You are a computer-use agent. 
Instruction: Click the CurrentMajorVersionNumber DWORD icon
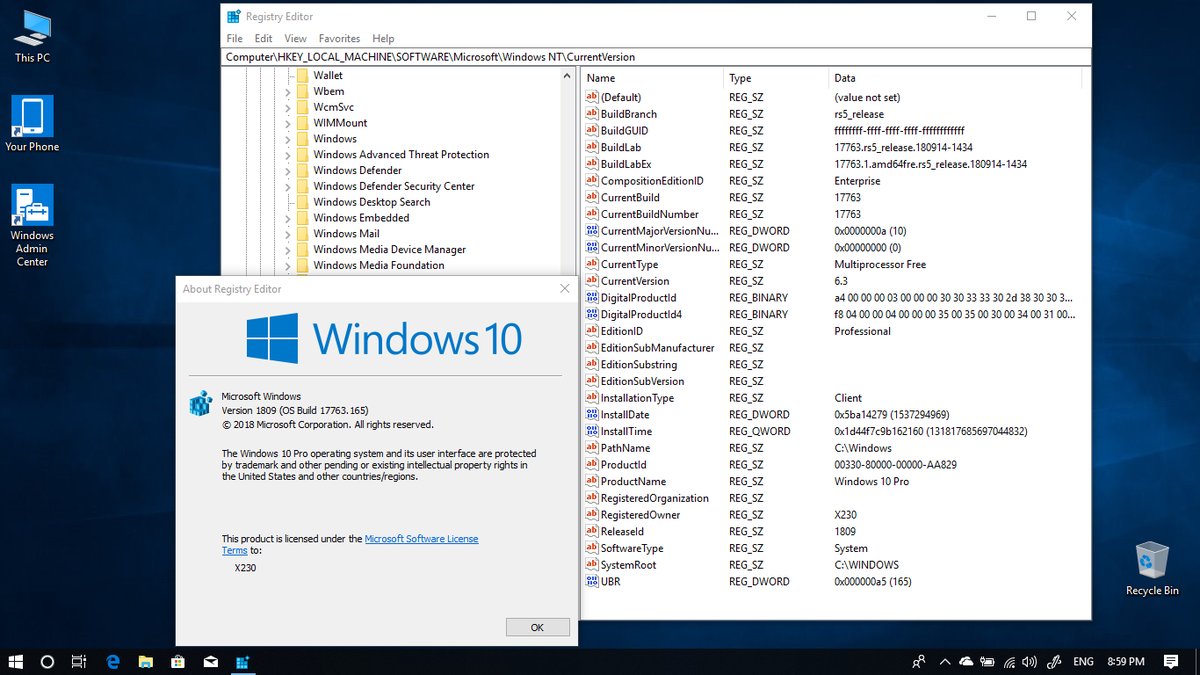(591, 231)
